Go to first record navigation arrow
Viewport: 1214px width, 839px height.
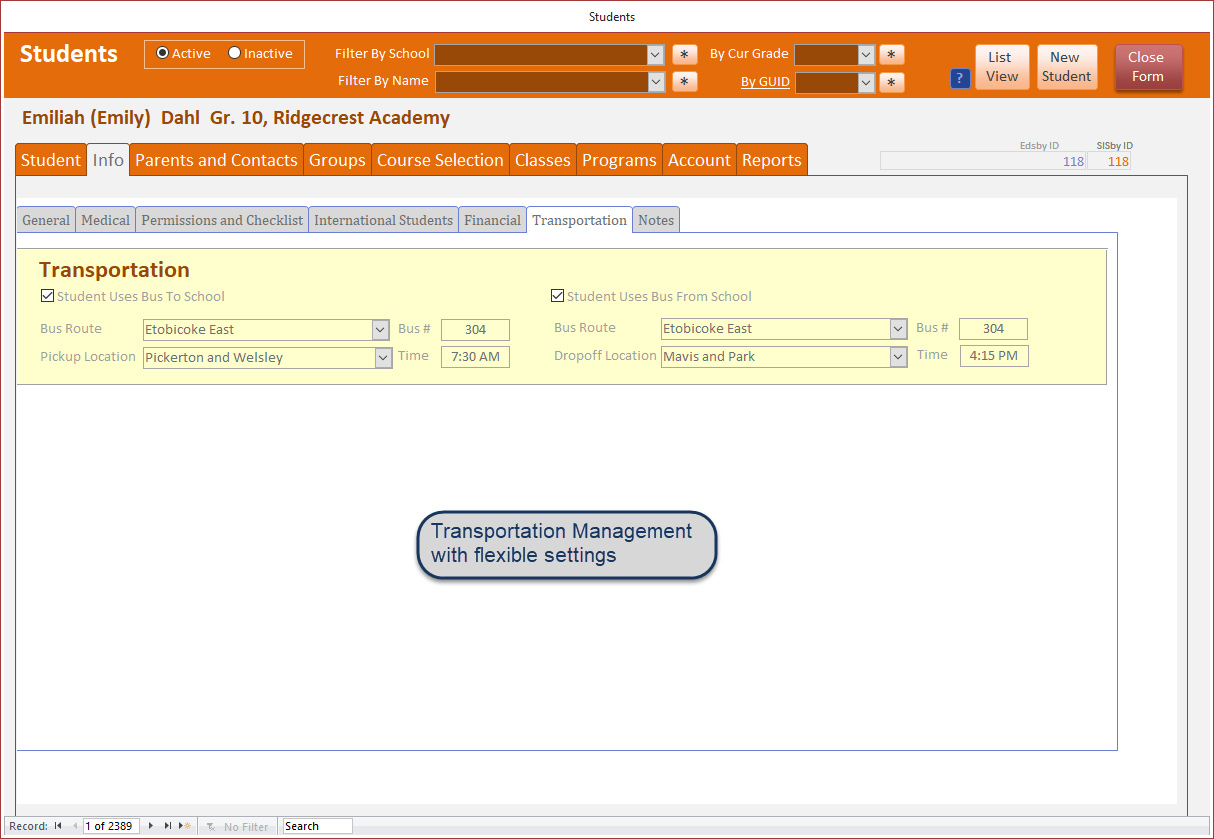[58, 826]
